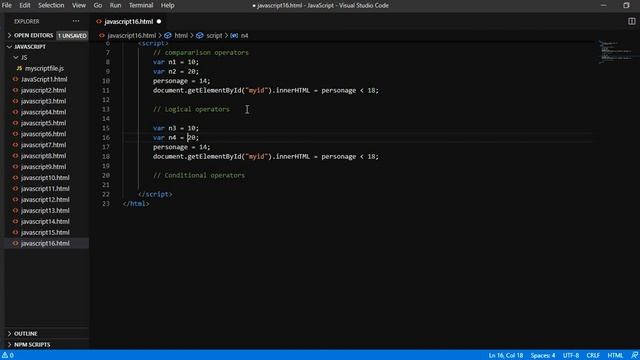640x360 pixels.
Task: Open javascript11.html file
Action: 45,189
